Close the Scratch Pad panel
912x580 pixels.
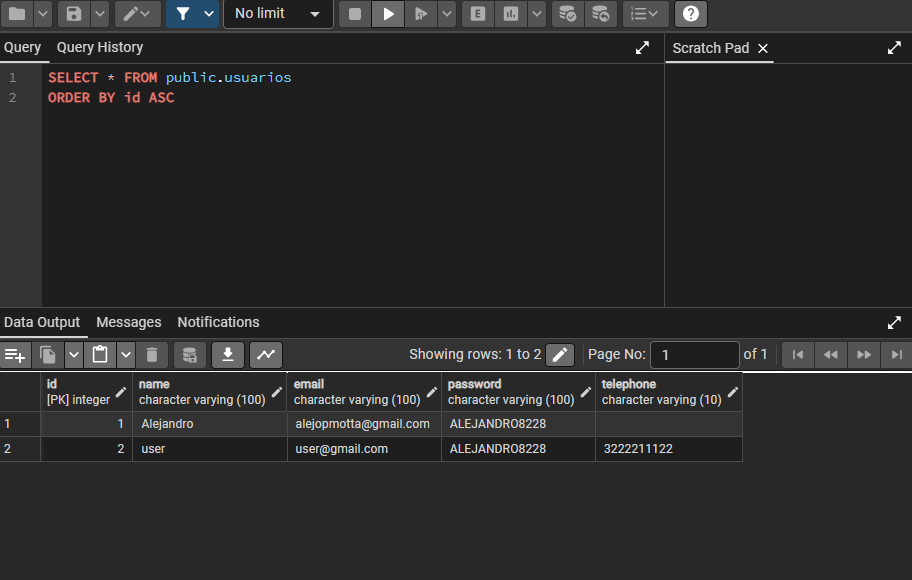coord(763,48)
